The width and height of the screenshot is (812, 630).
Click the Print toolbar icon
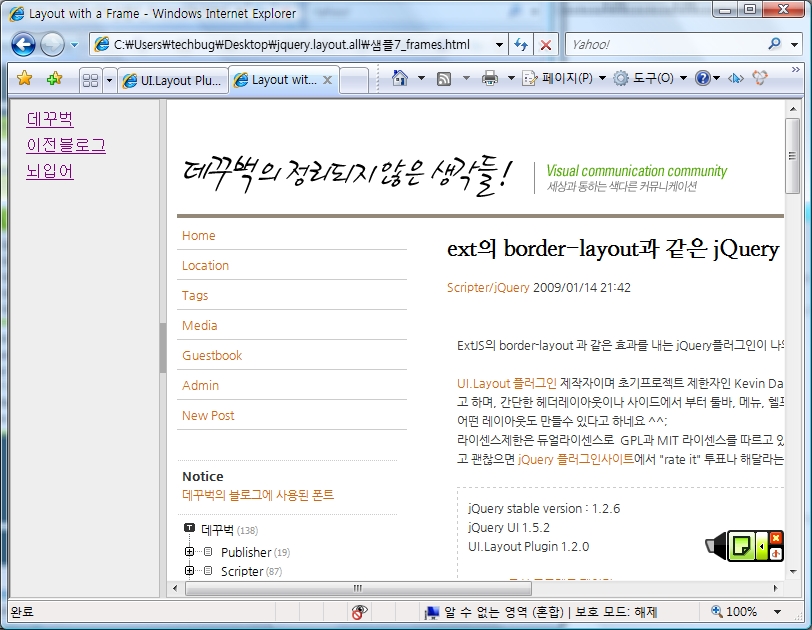[489, 78]
